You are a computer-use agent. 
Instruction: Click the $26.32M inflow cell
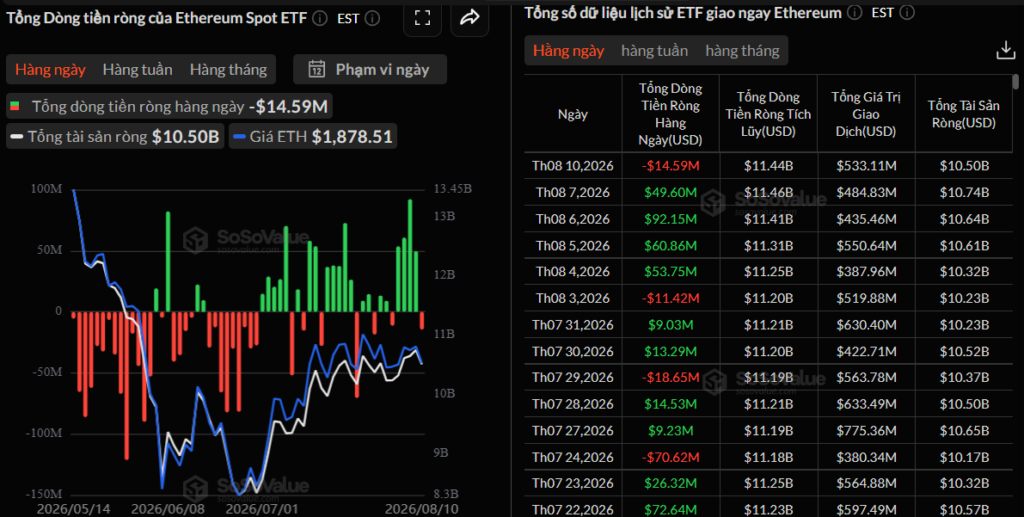point(670,484)
